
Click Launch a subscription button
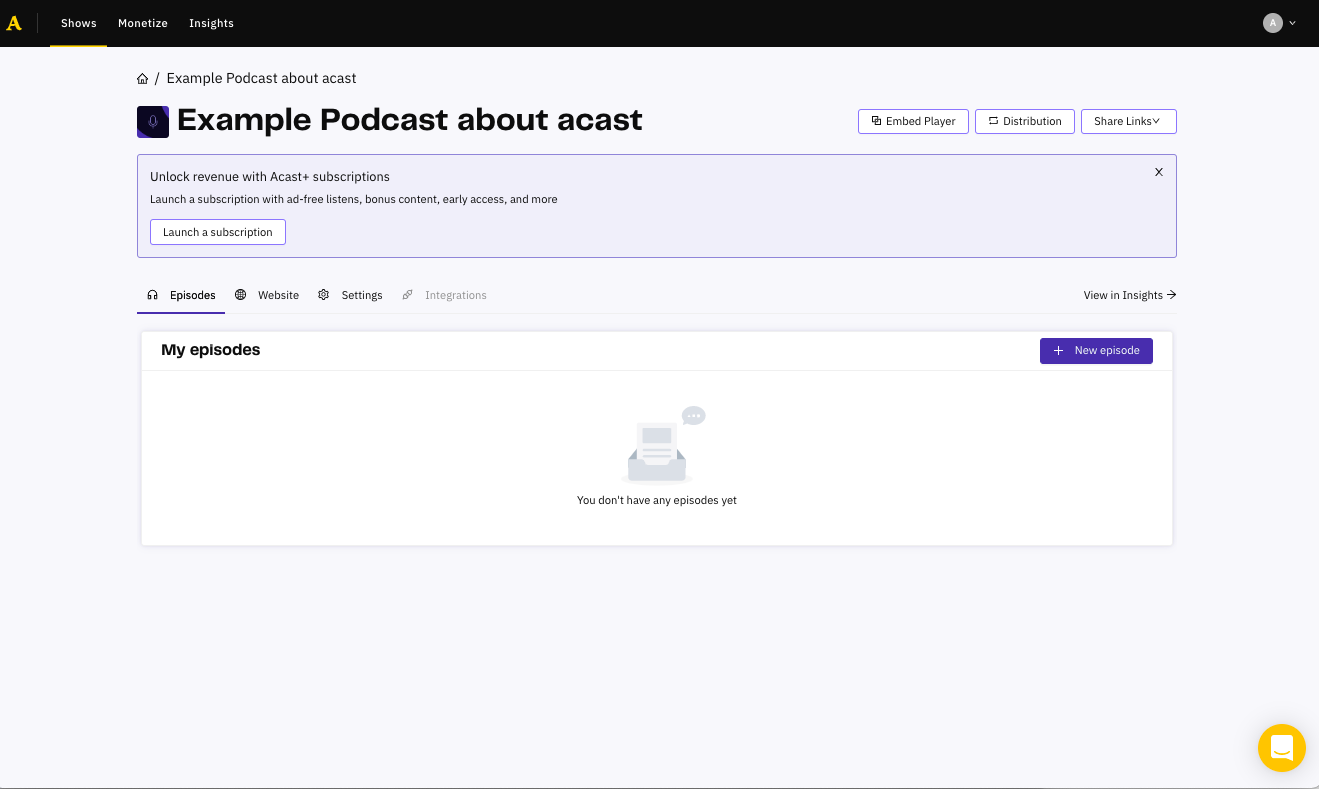tap(218, 232)
